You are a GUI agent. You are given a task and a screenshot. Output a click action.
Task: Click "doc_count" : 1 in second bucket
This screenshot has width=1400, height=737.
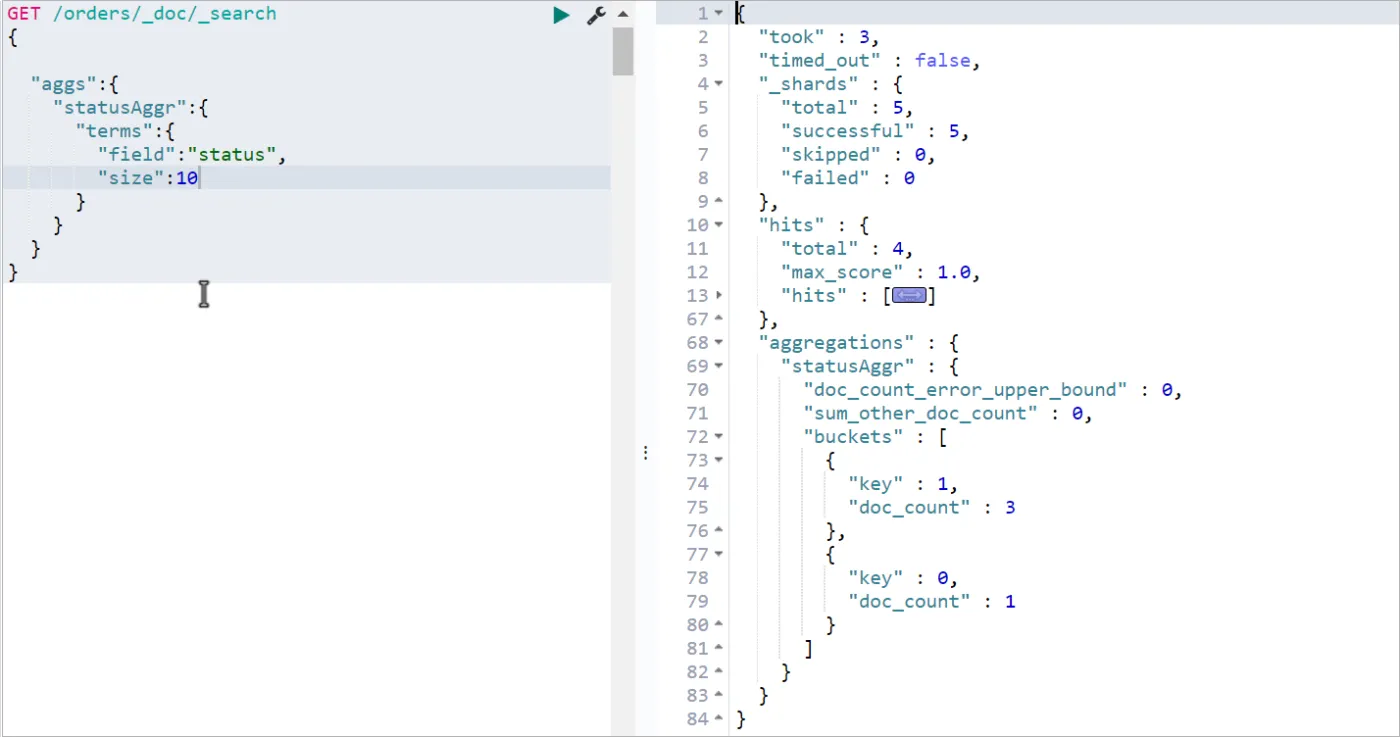(x=931, y=601)
